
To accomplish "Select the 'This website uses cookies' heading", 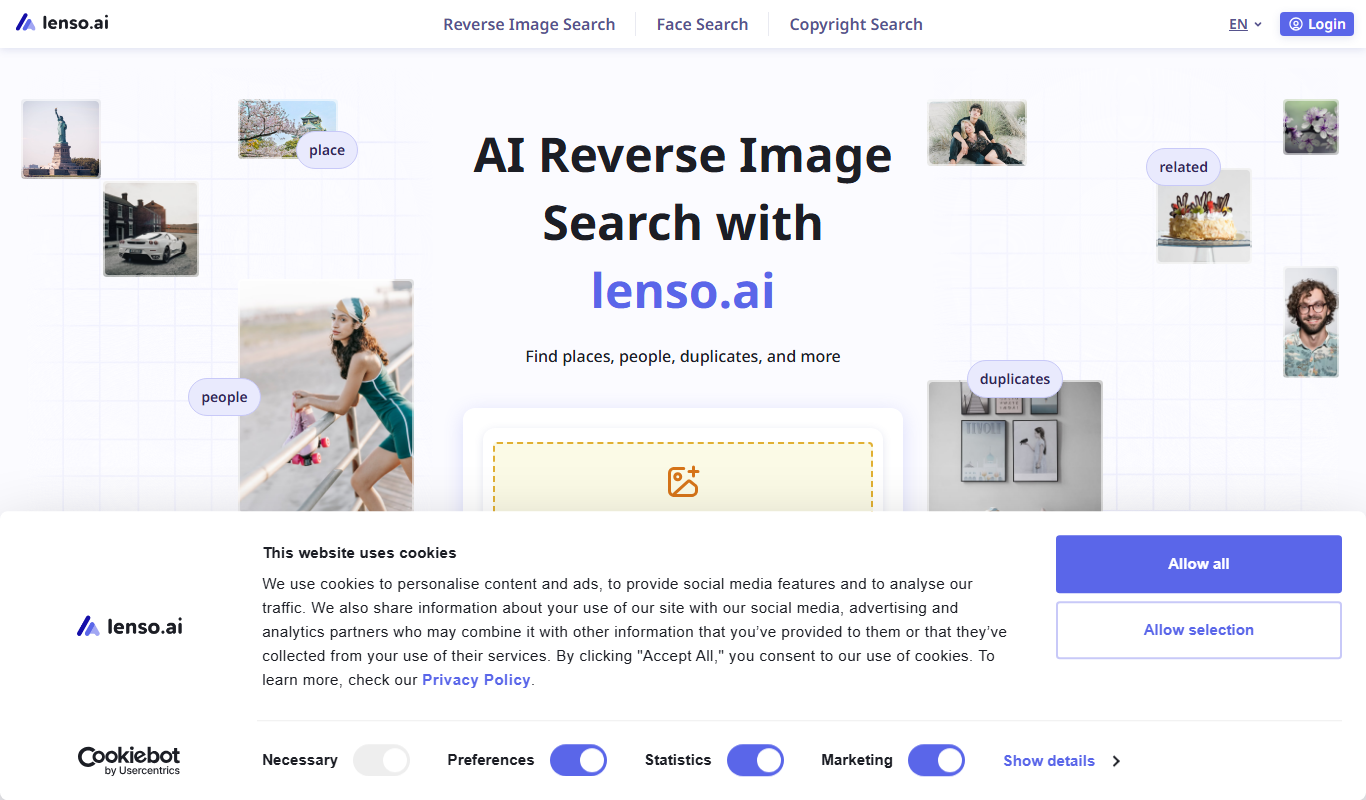I will 359,553.
